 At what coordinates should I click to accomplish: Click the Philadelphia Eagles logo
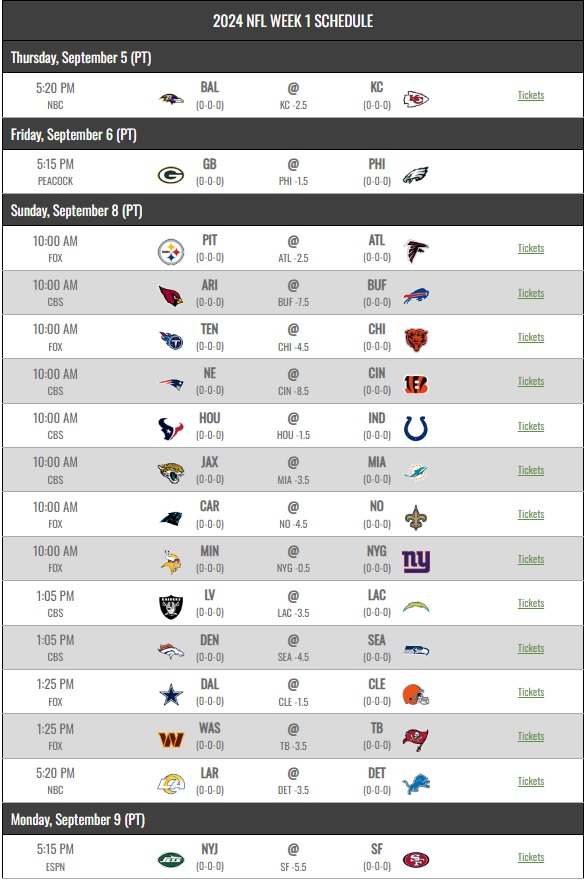coord(416,175)
